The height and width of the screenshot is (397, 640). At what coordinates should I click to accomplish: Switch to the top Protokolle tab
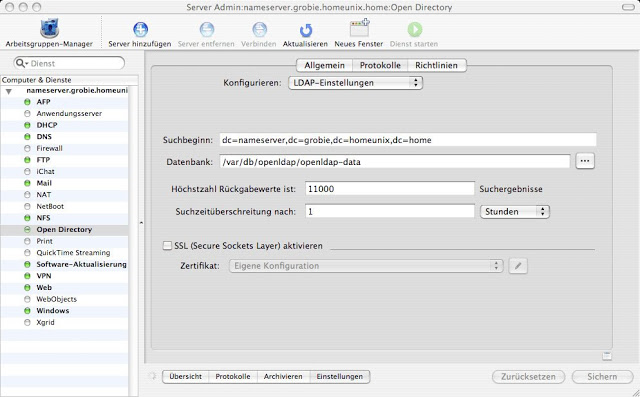click(380, 65)
